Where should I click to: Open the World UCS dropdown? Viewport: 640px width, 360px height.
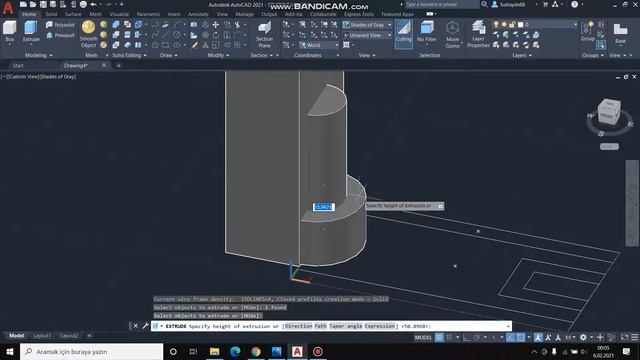pyautogui.click(x=319, y=45)
